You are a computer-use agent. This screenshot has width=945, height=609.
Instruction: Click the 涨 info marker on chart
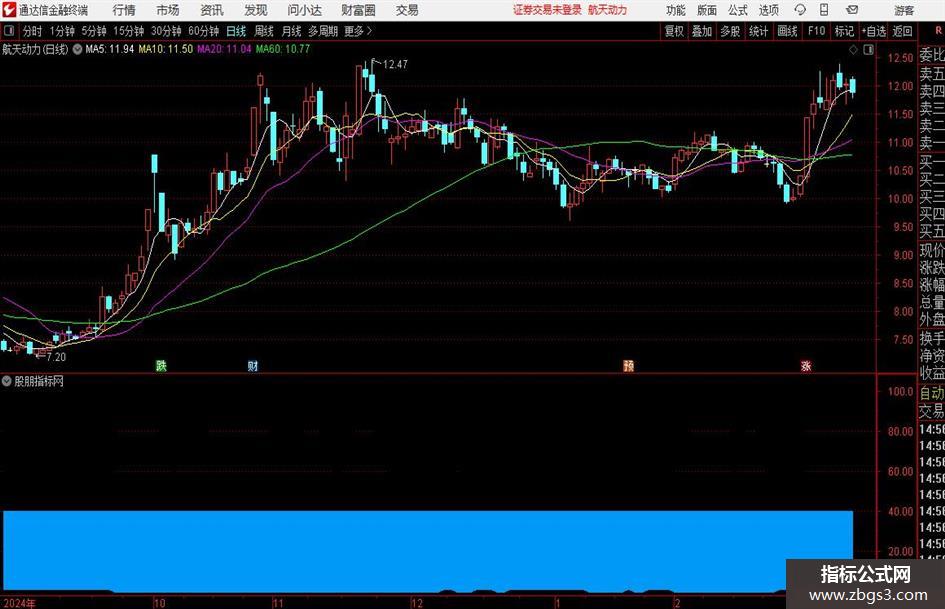806,365
